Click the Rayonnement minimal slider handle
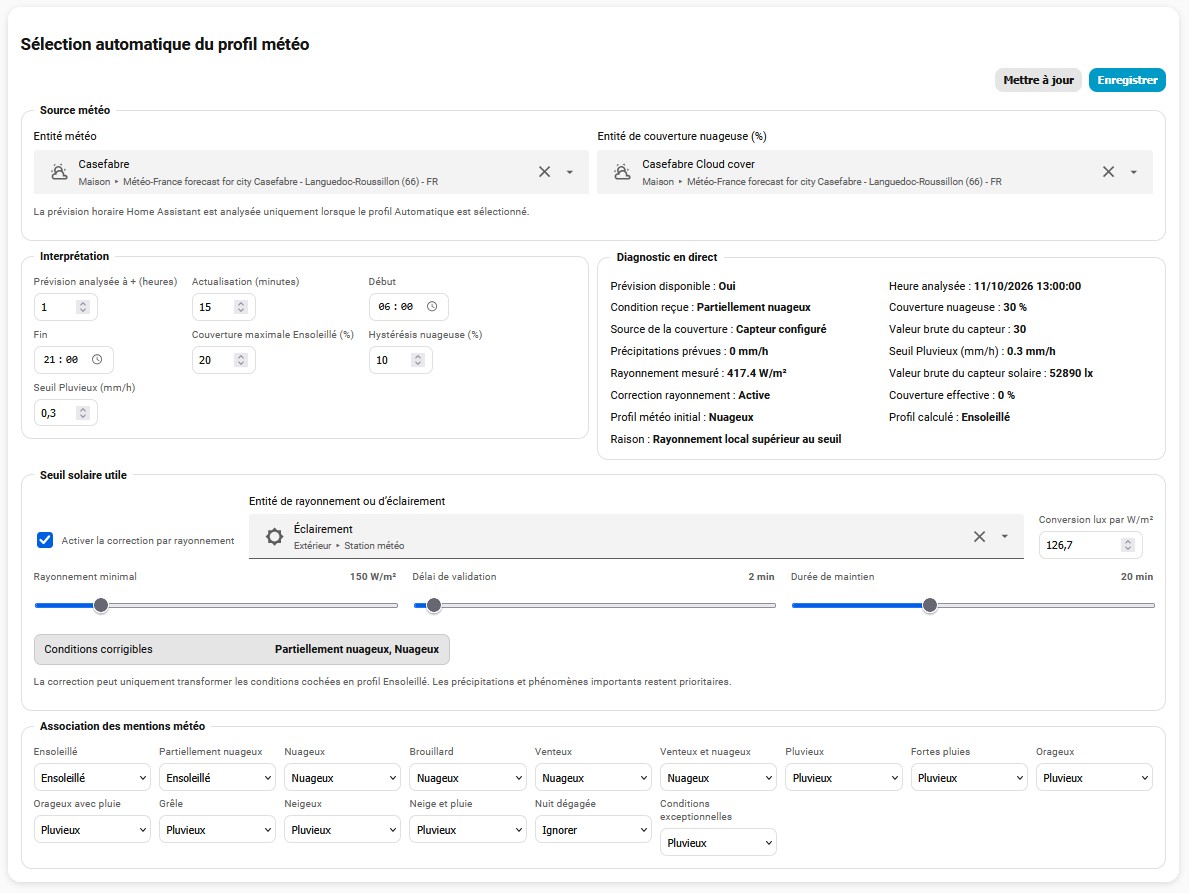 tap(101, 605)
